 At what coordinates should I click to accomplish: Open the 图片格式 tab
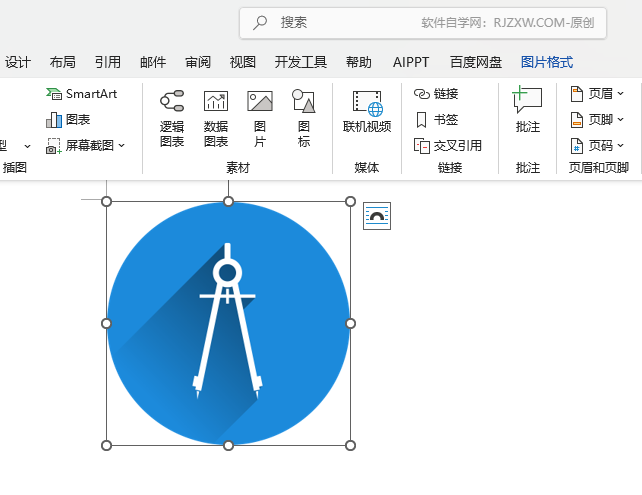pyautogui.click(x=547, y=62)
